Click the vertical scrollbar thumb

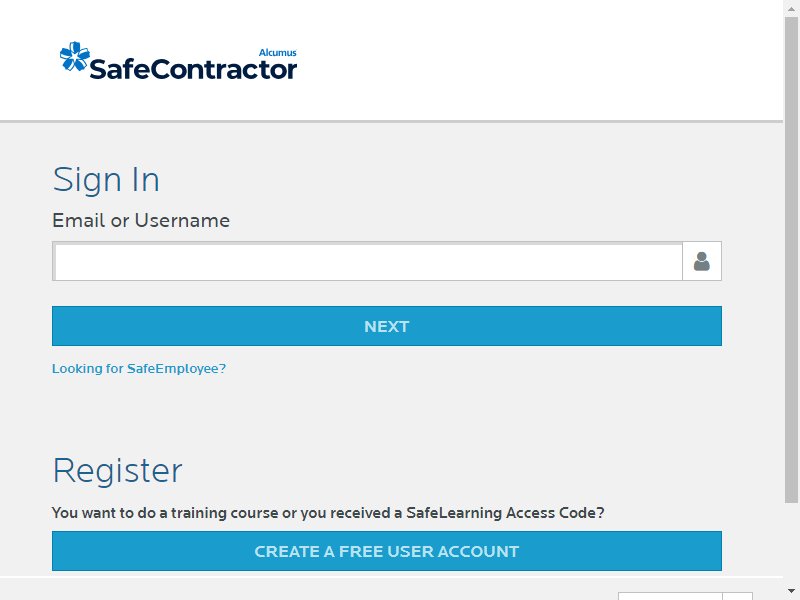tap(791, 260)
